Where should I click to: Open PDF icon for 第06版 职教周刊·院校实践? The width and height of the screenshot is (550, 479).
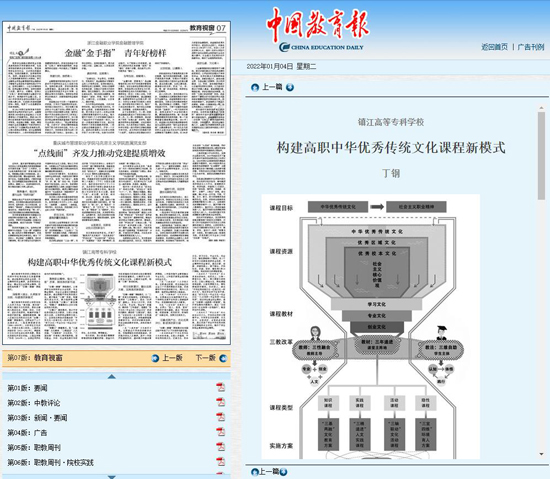tap(220, 462)
